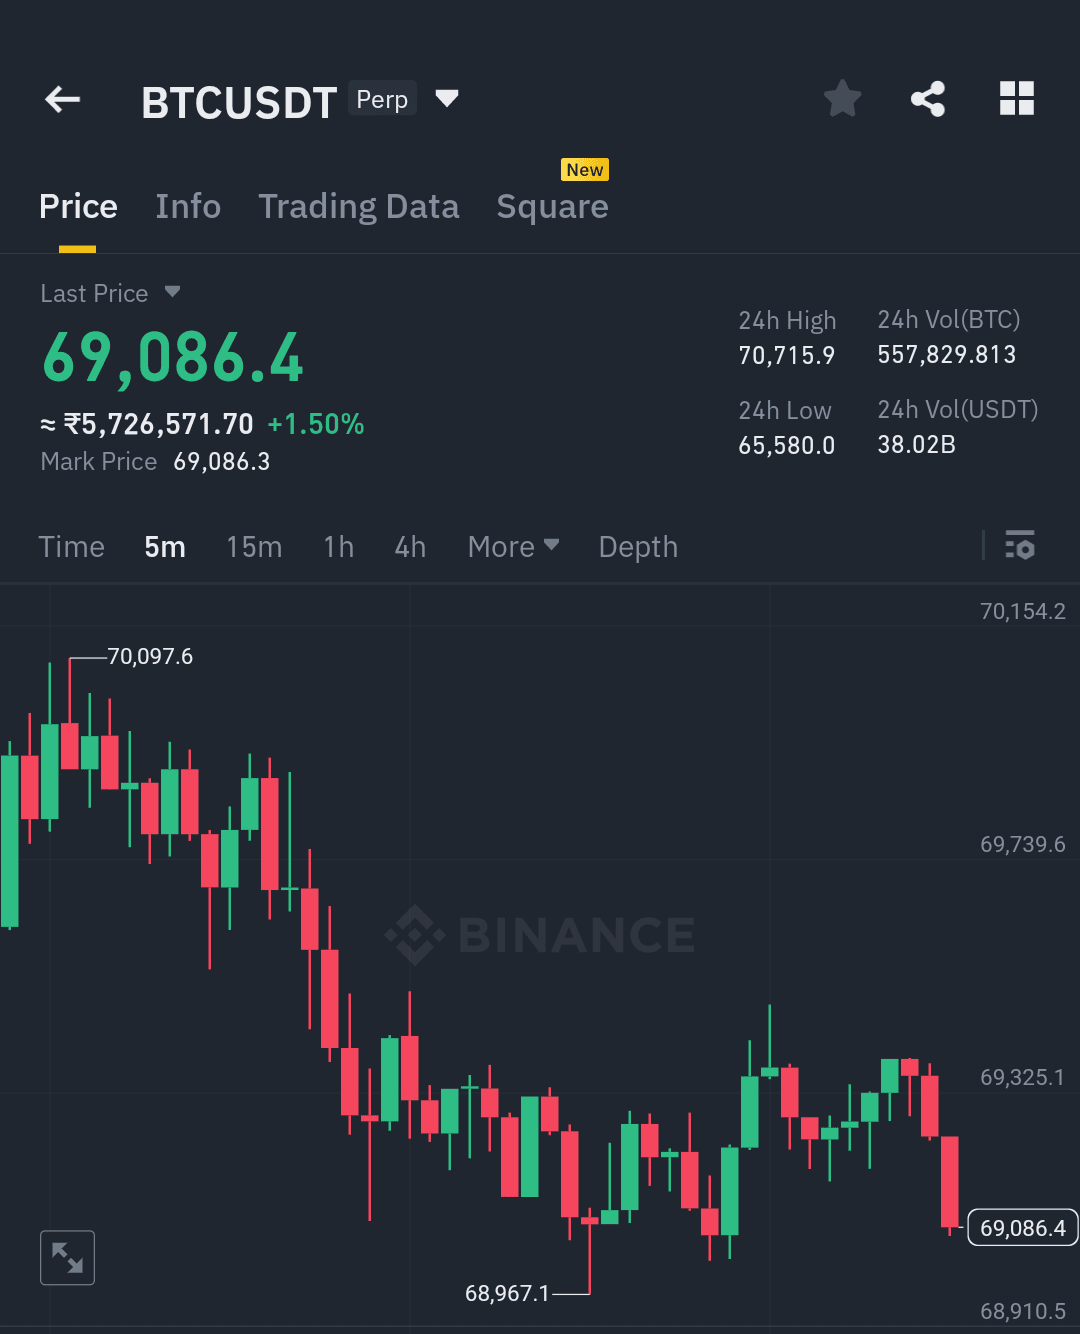
Task: Open the Last Price dropdown
Action: 171,293
